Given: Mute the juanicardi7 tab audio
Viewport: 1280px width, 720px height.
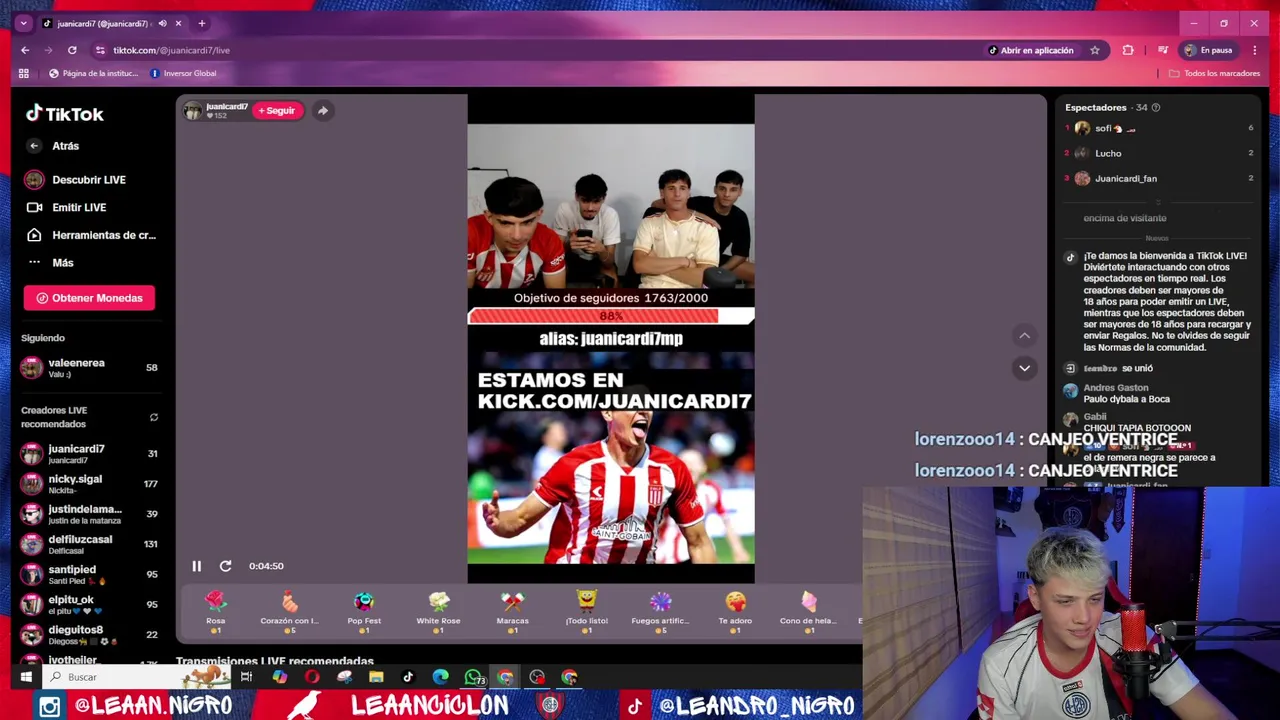Looking at the screenshot, I should tap(162, 23).
